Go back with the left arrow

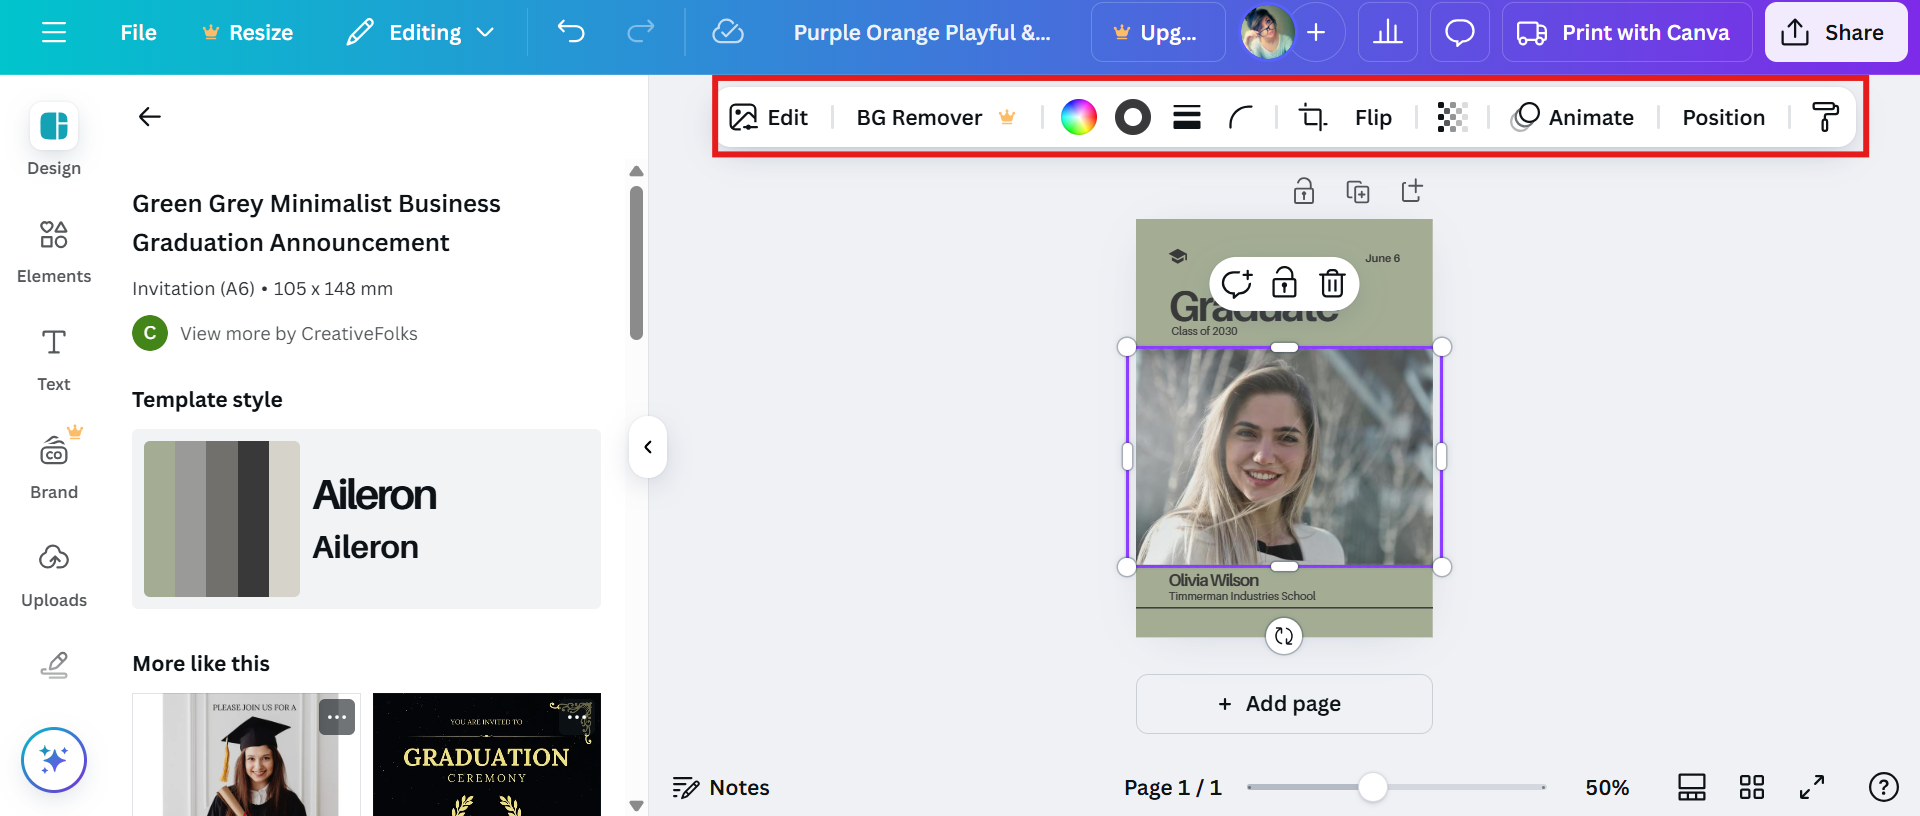[x=150, y=117]
